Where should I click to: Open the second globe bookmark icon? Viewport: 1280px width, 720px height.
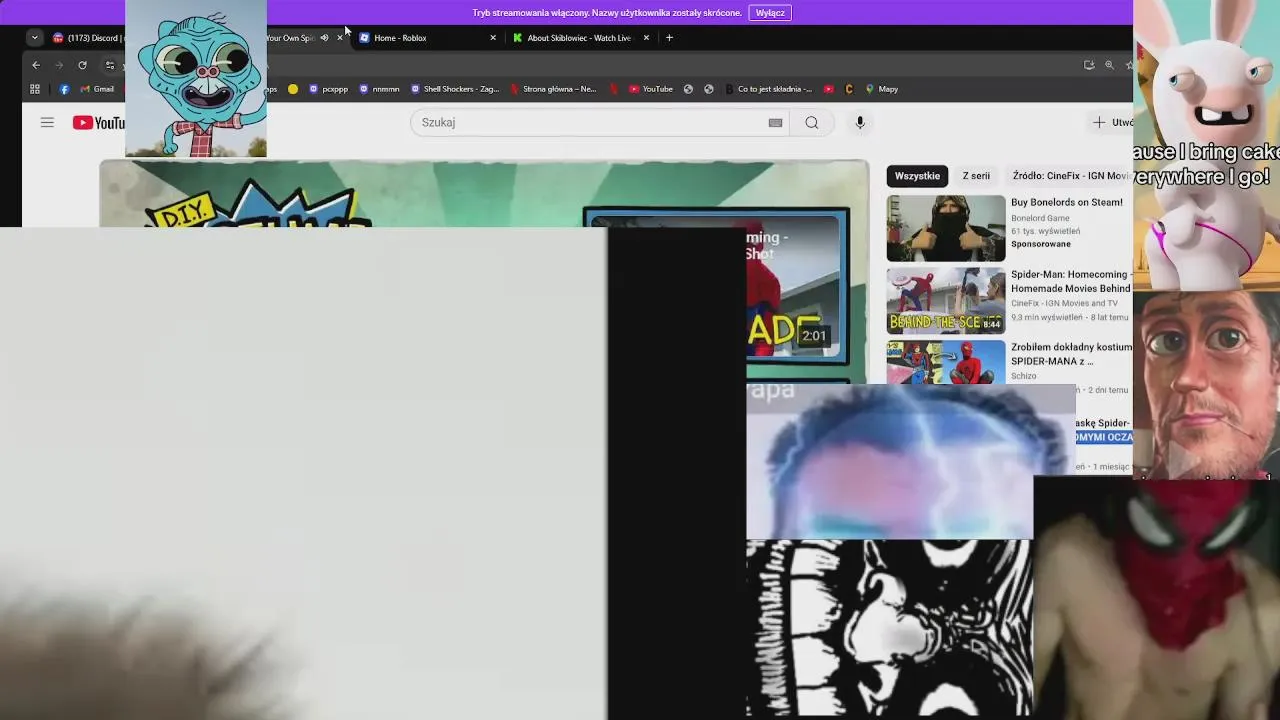tap(709, 89)
